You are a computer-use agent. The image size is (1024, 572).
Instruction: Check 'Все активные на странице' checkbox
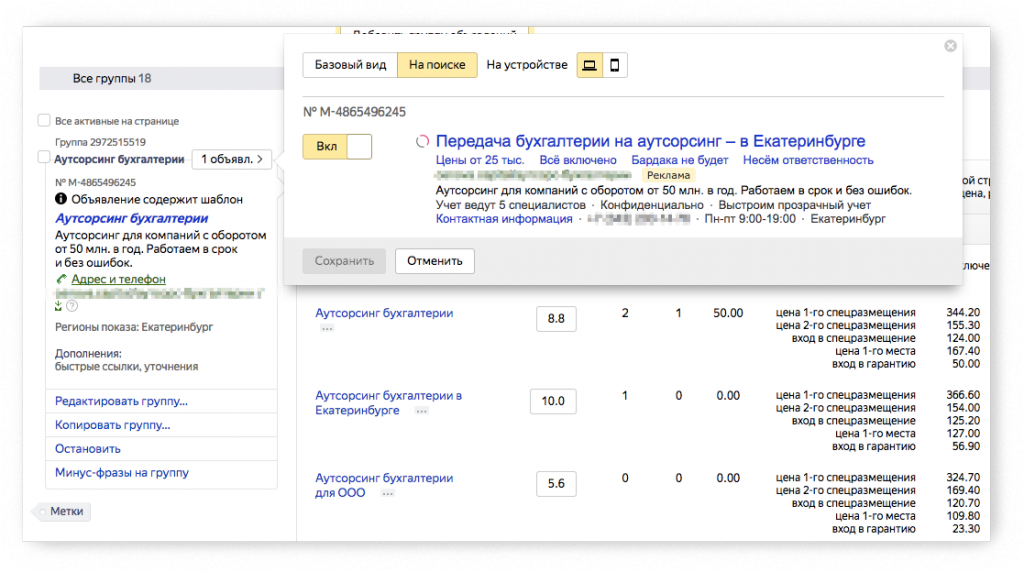pyautogui.click(x=44, y=121)
